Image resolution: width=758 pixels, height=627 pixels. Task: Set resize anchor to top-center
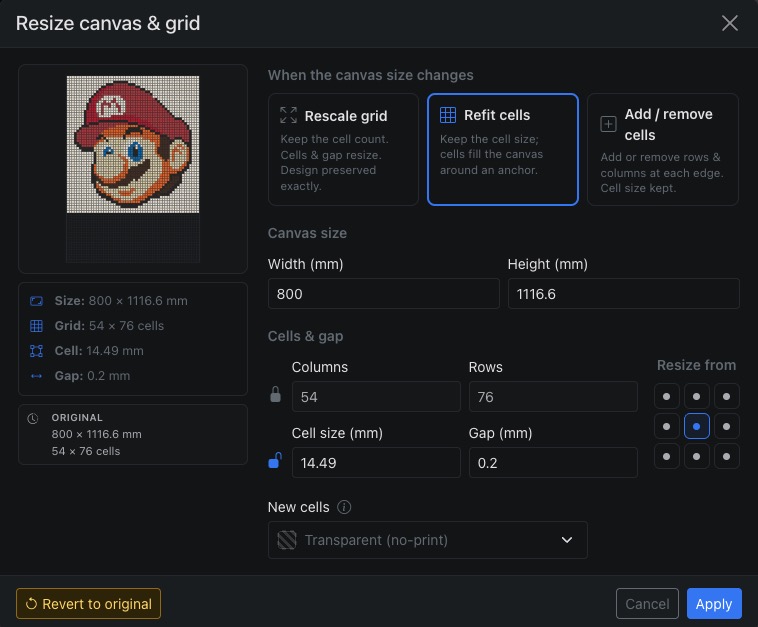point(697,396)
